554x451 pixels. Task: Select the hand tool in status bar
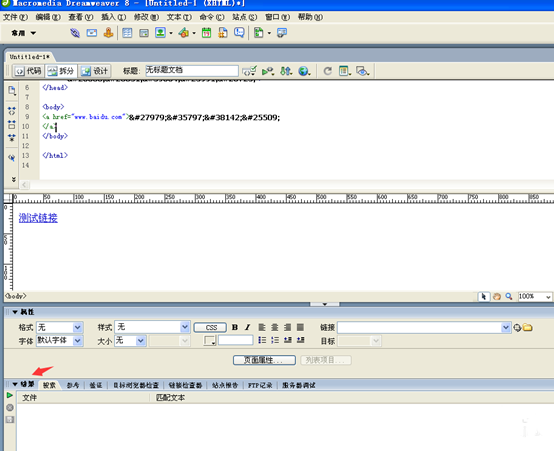497,297
